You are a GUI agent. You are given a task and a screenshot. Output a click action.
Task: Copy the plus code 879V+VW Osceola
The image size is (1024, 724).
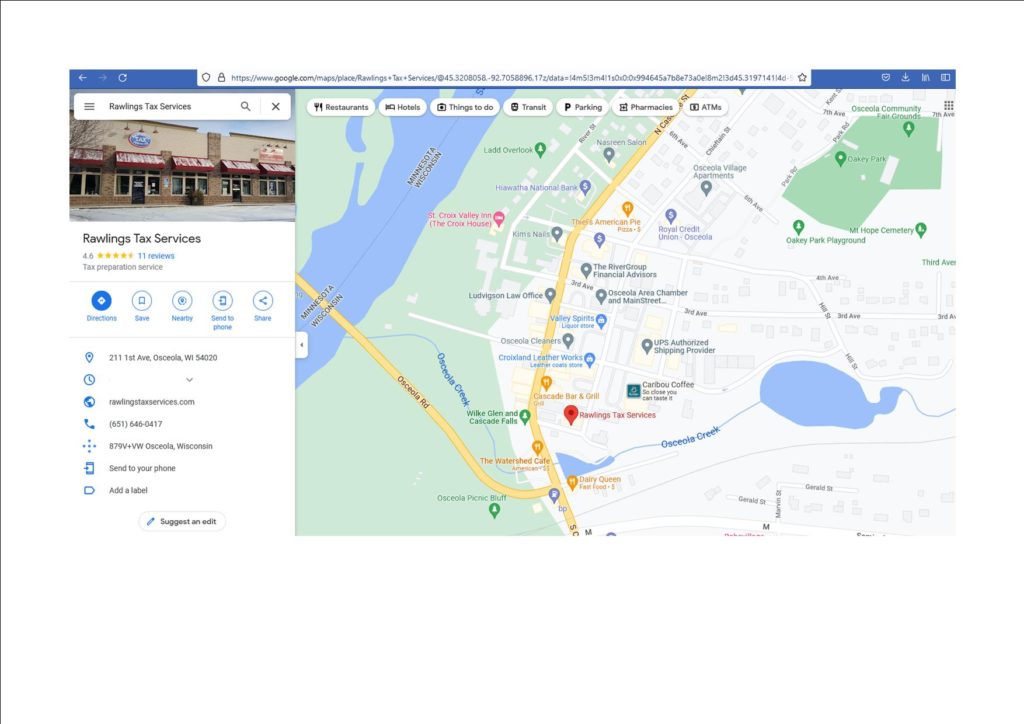pos(161,447)
